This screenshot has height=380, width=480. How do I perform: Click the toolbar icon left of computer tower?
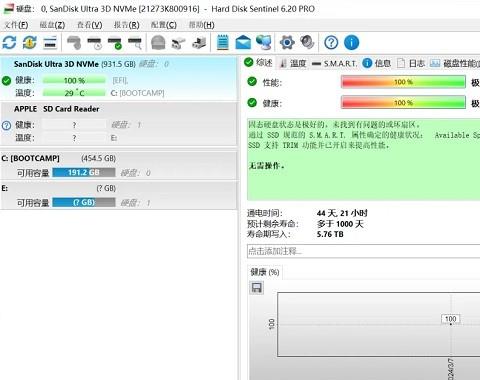(178, 43)
